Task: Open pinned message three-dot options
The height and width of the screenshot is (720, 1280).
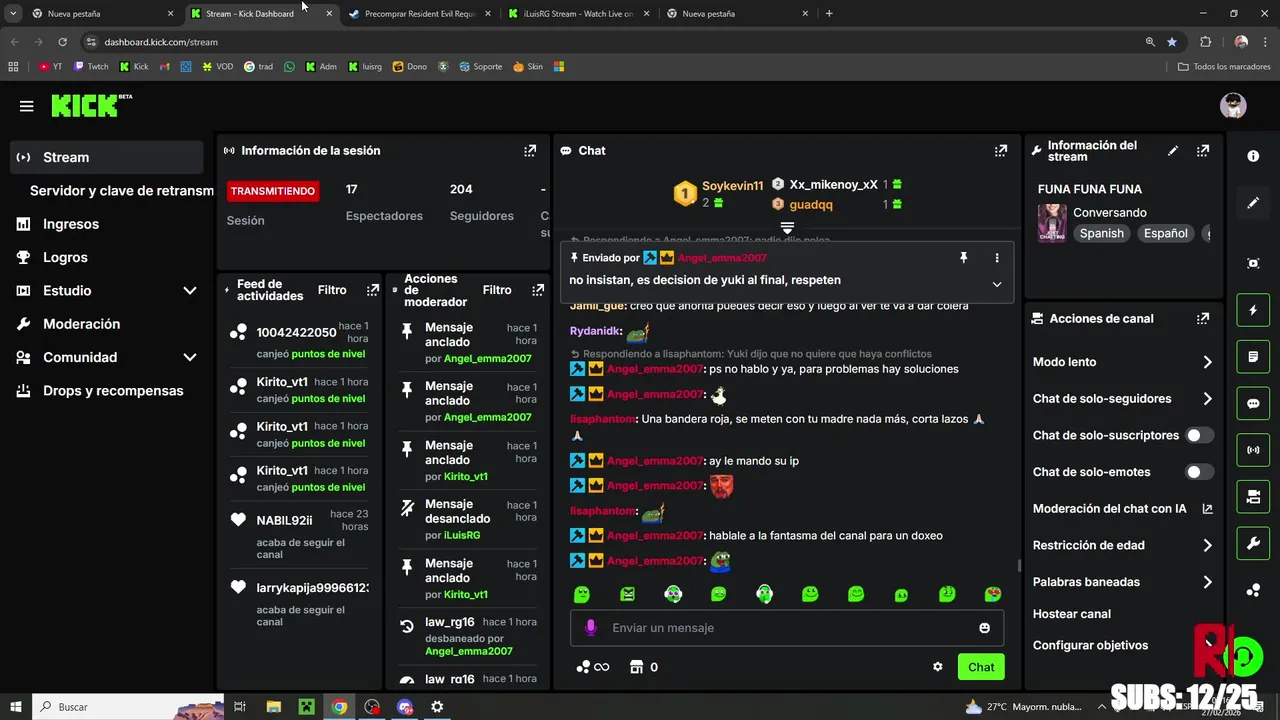Action: (x=997, y=258)
